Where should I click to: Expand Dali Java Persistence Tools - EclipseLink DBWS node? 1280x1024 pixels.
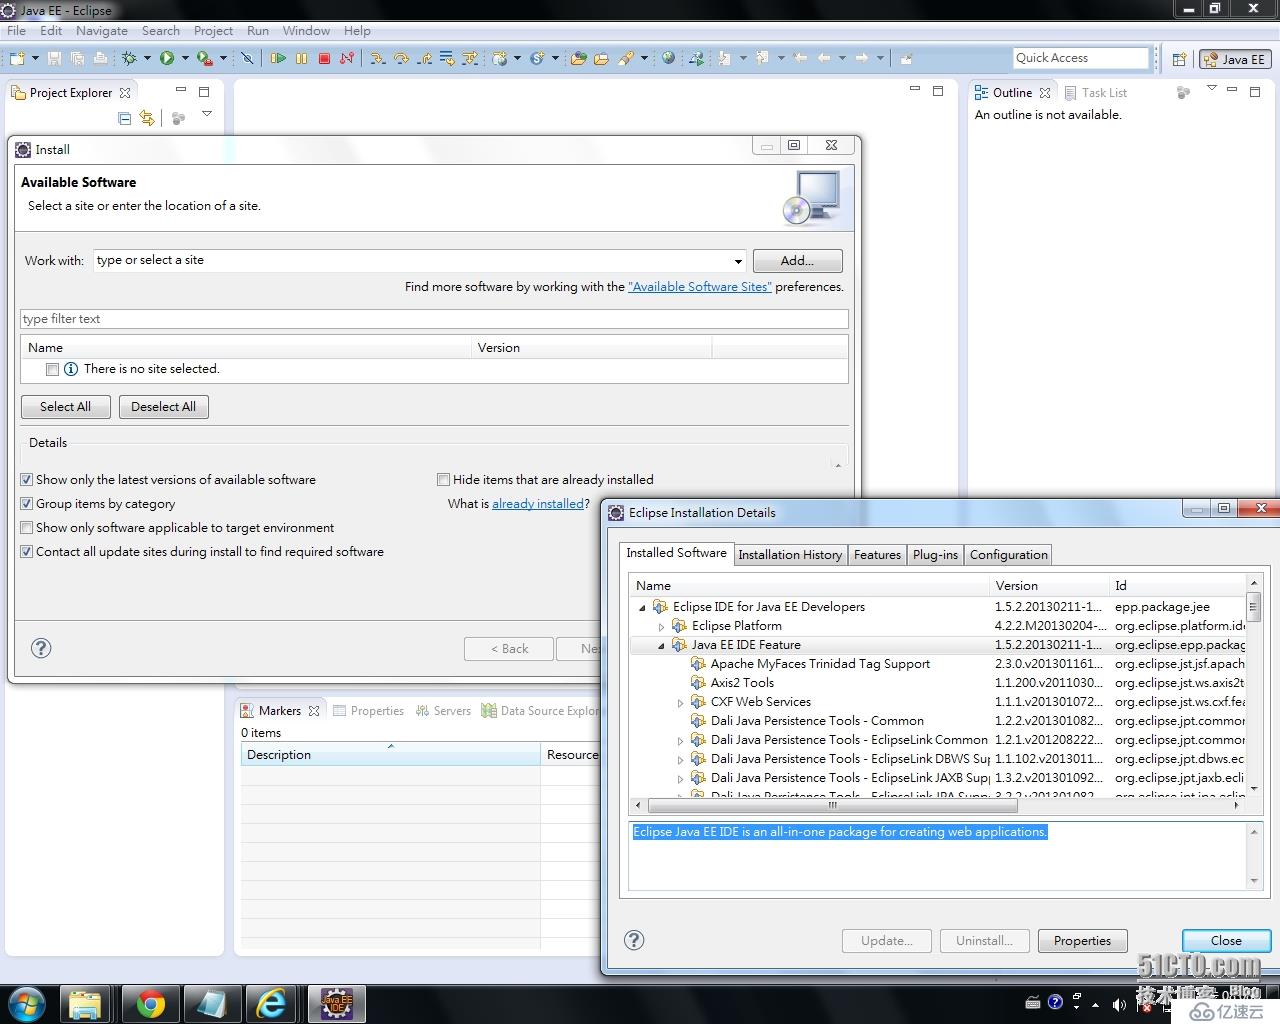(680, 760)
